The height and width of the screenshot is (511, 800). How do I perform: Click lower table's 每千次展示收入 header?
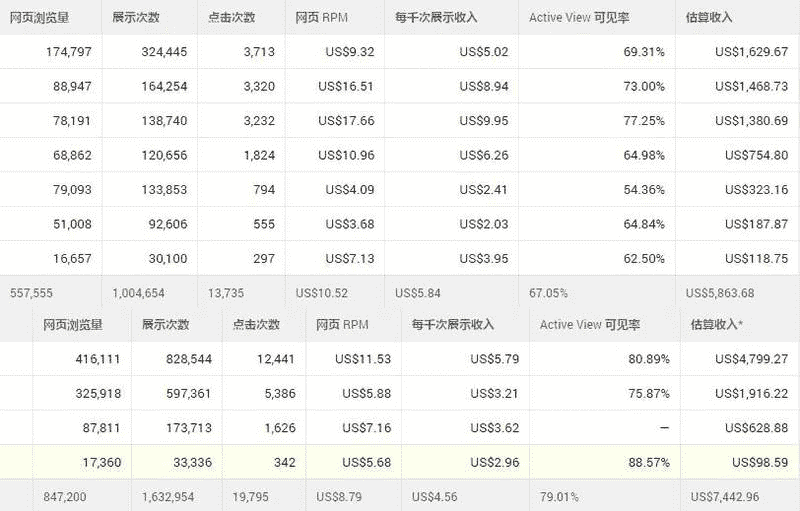point(452,325)
